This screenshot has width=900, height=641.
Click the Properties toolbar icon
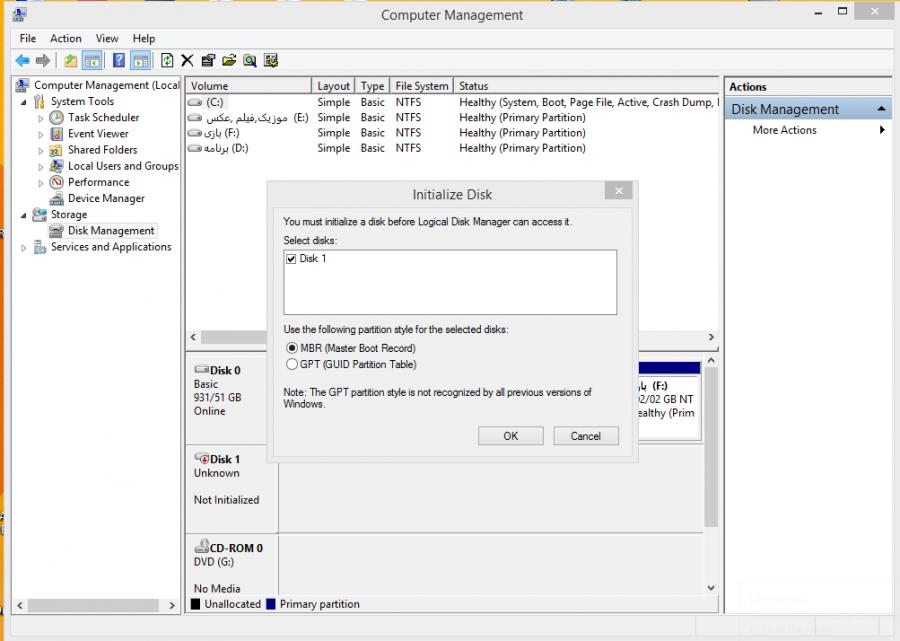[208, 60]
